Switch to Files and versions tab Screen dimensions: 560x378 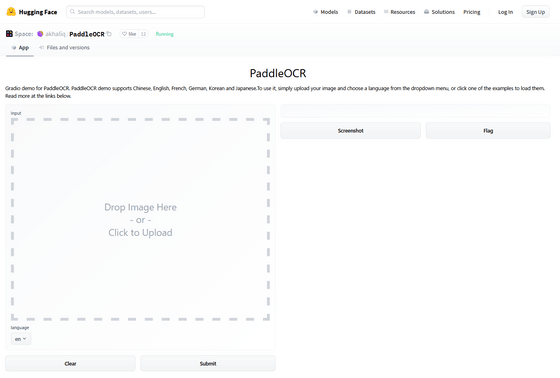[64, 48]
